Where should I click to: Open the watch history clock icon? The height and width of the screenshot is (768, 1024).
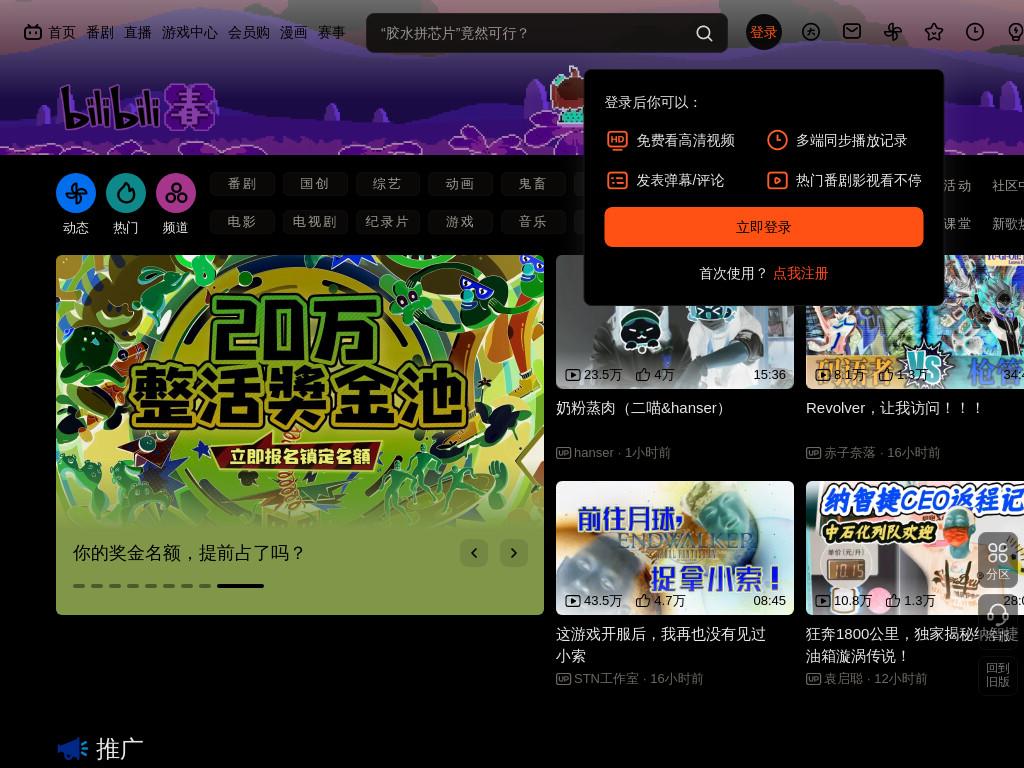(x=974, y=31)
